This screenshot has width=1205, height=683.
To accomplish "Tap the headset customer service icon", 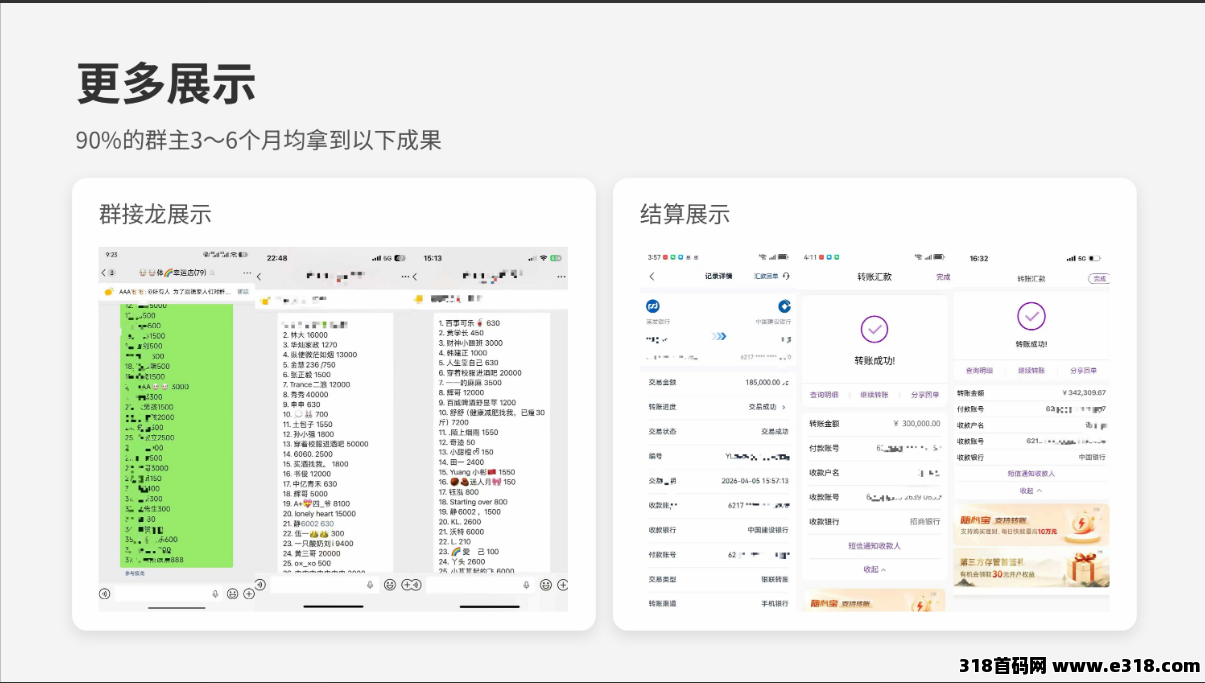I will (786, 276).
